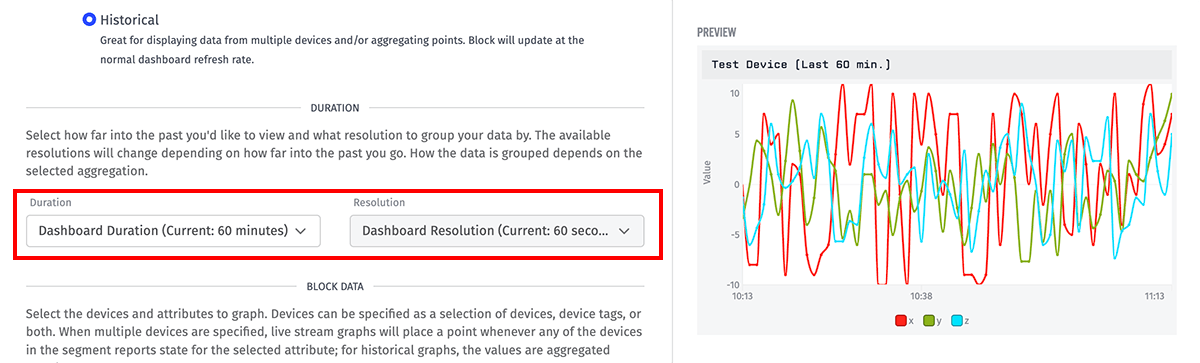Click the Test Device chart title
Screen dimensions: 1200x363
[801, 64]
